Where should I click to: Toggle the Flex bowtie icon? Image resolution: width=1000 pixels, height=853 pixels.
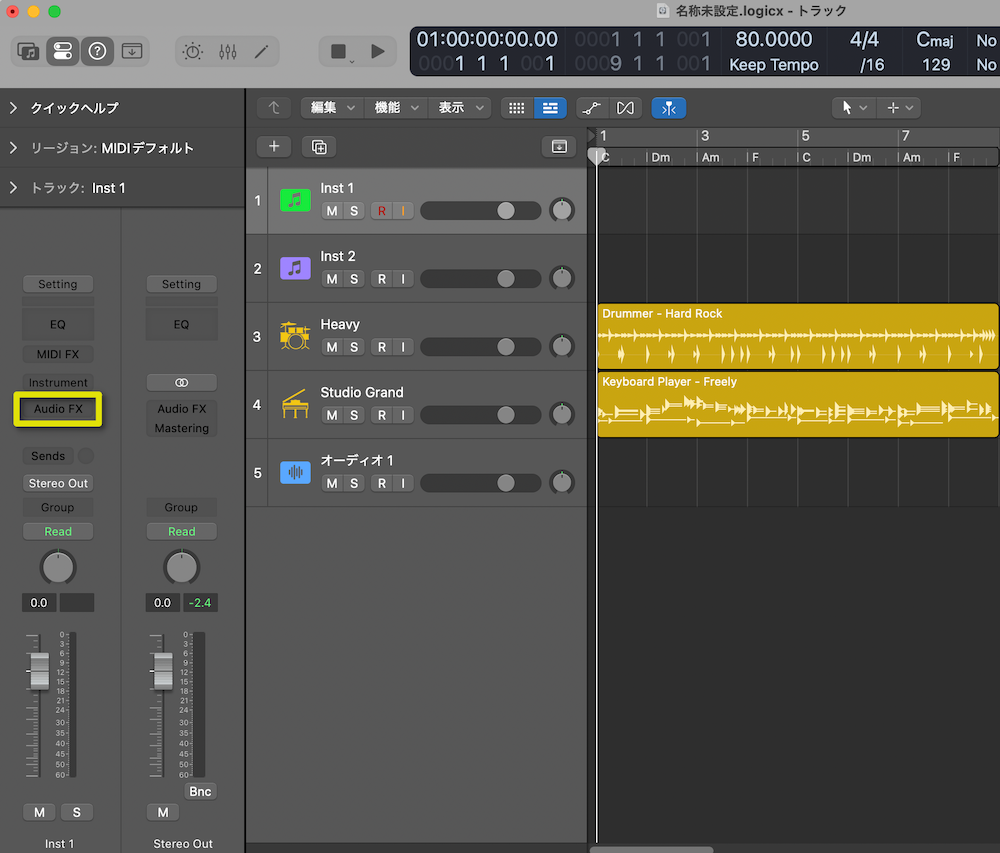[625, 108]
